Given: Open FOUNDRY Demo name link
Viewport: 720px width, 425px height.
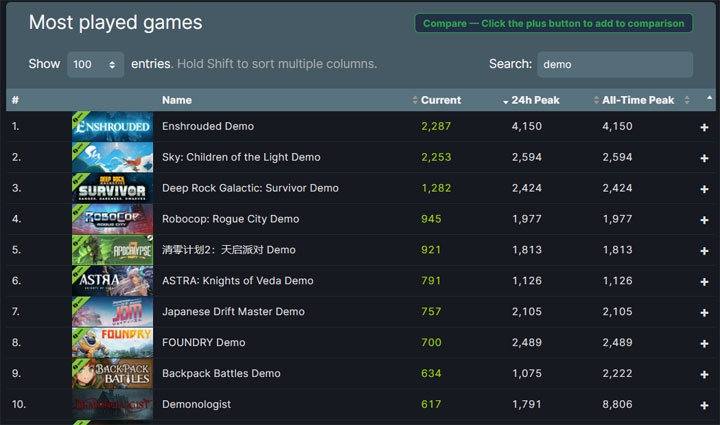Looking at the screenshot, I should coord(203,342).
